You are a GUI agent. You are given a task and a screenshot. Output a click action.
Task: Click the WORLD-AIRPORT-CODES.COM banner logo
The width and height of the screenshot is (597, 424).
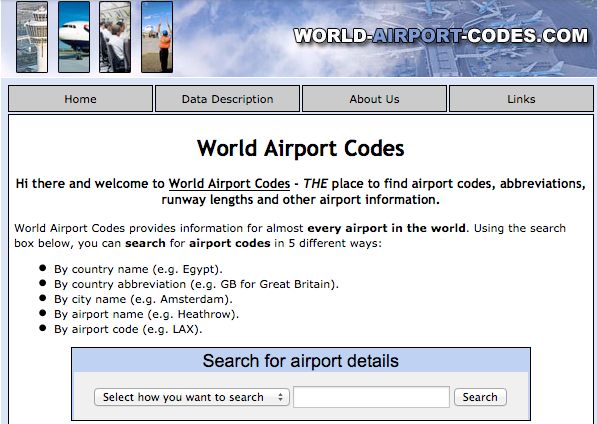(x=441, y=36)
